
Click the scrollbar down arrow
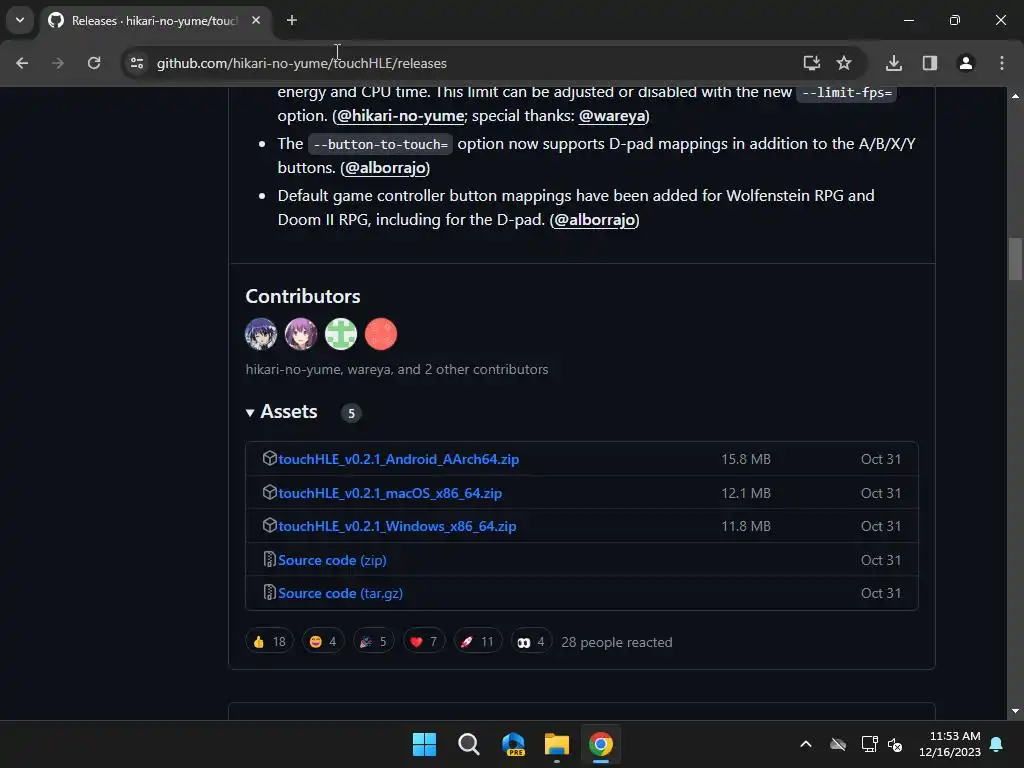coord(1015,711)
